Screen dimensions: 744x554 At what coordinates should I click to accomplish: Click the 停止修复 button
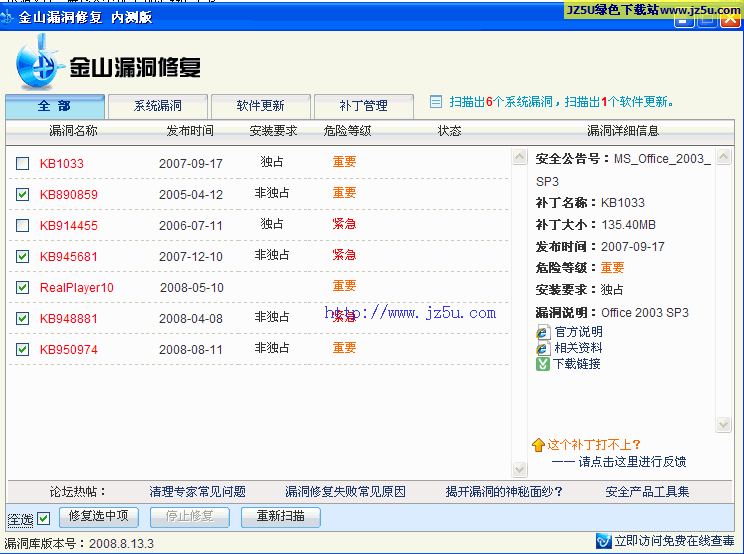tap(190, 517)
